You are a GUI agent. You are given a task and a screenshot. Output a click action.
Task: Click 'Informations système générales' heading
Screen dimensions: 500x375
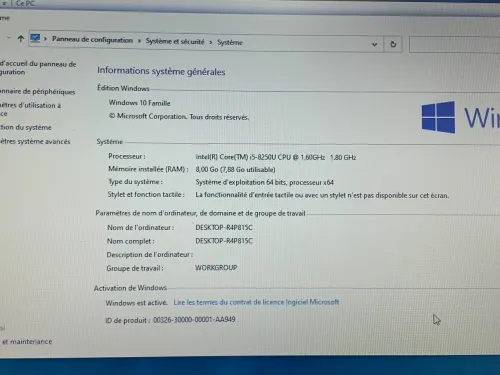[161, 71]
